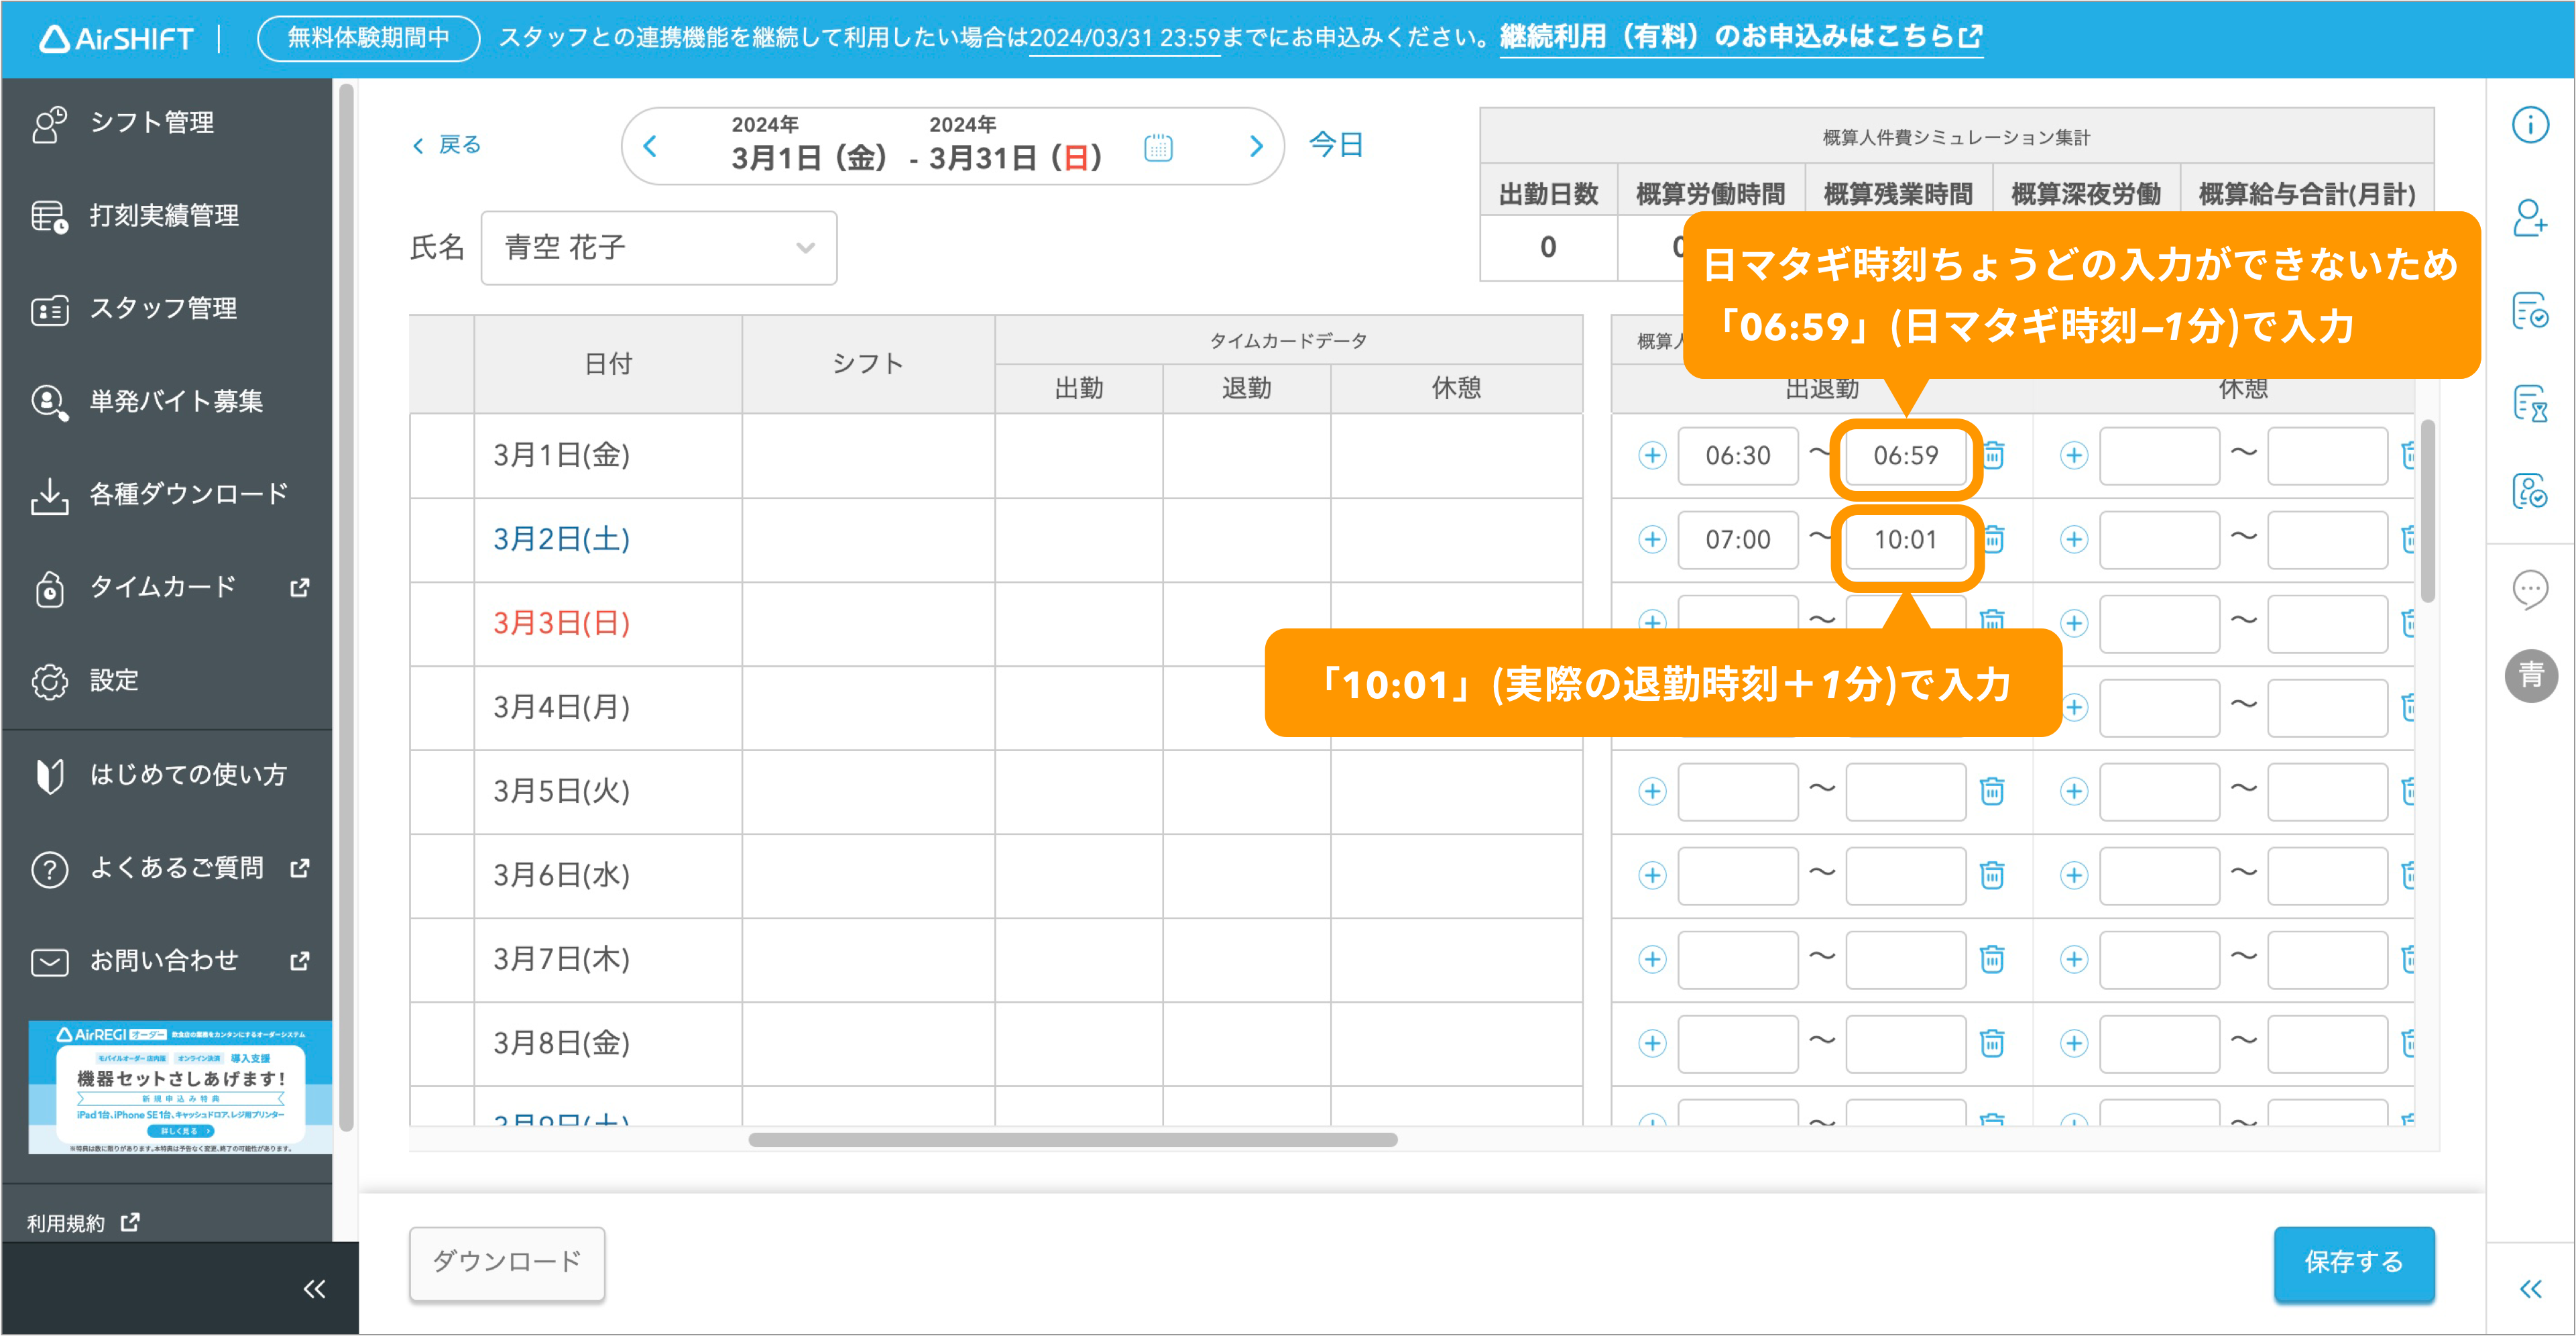The image size is (2576, 1336).
Task: Click the staff confirmation icon in the right rail
Action: tap(2530, 490)
